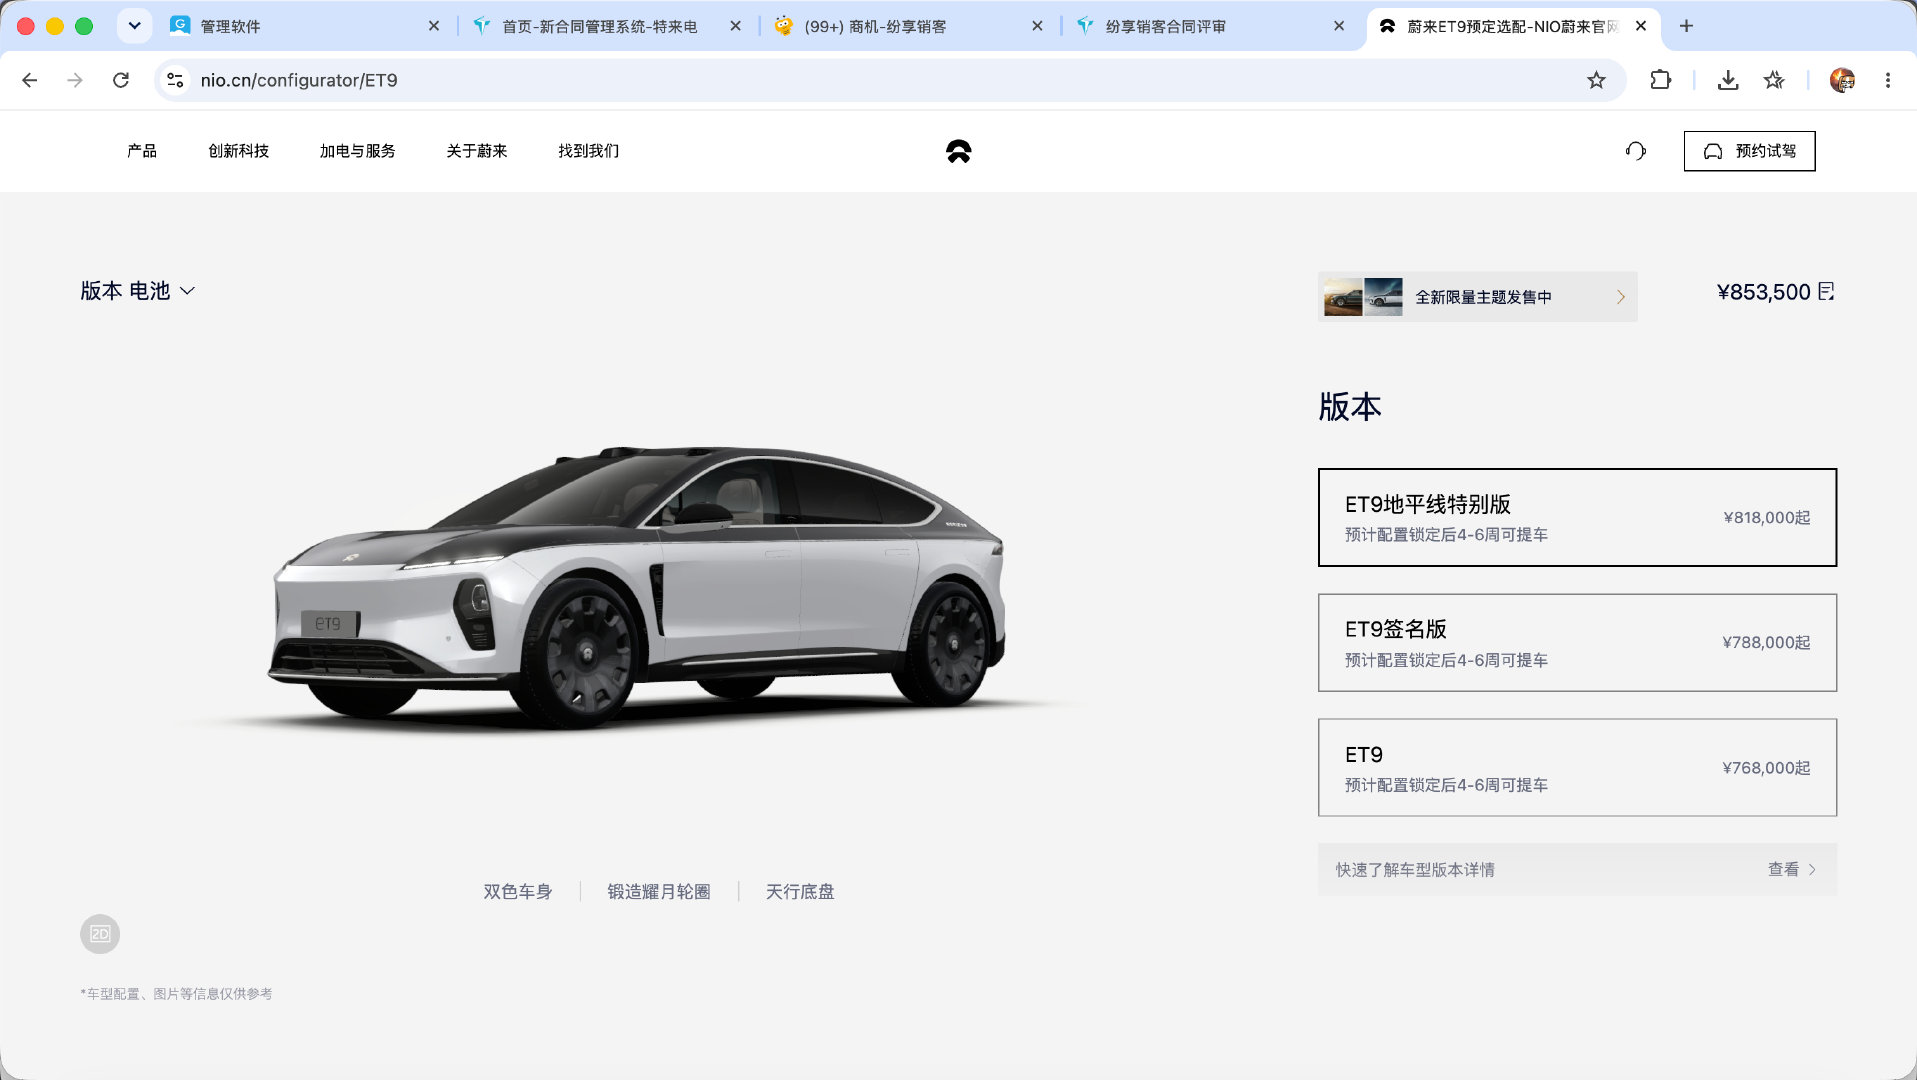This screenshot has height=1080, width=1917.
Task: Click the ET9 car preview image
Action: (x=637, y=588)
